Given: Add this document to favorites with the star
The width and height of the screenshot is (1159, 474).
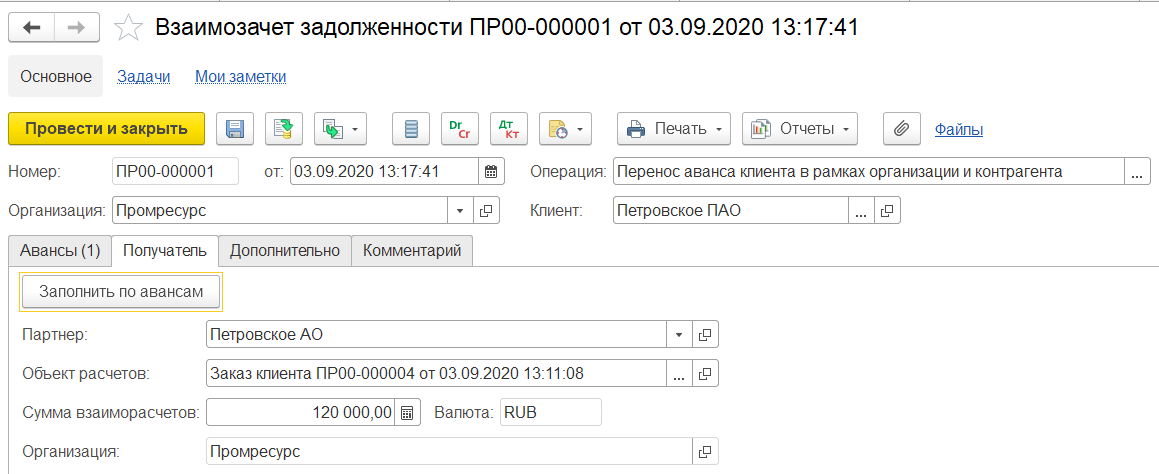Looking at the screenshot, I should coord(129,28).
